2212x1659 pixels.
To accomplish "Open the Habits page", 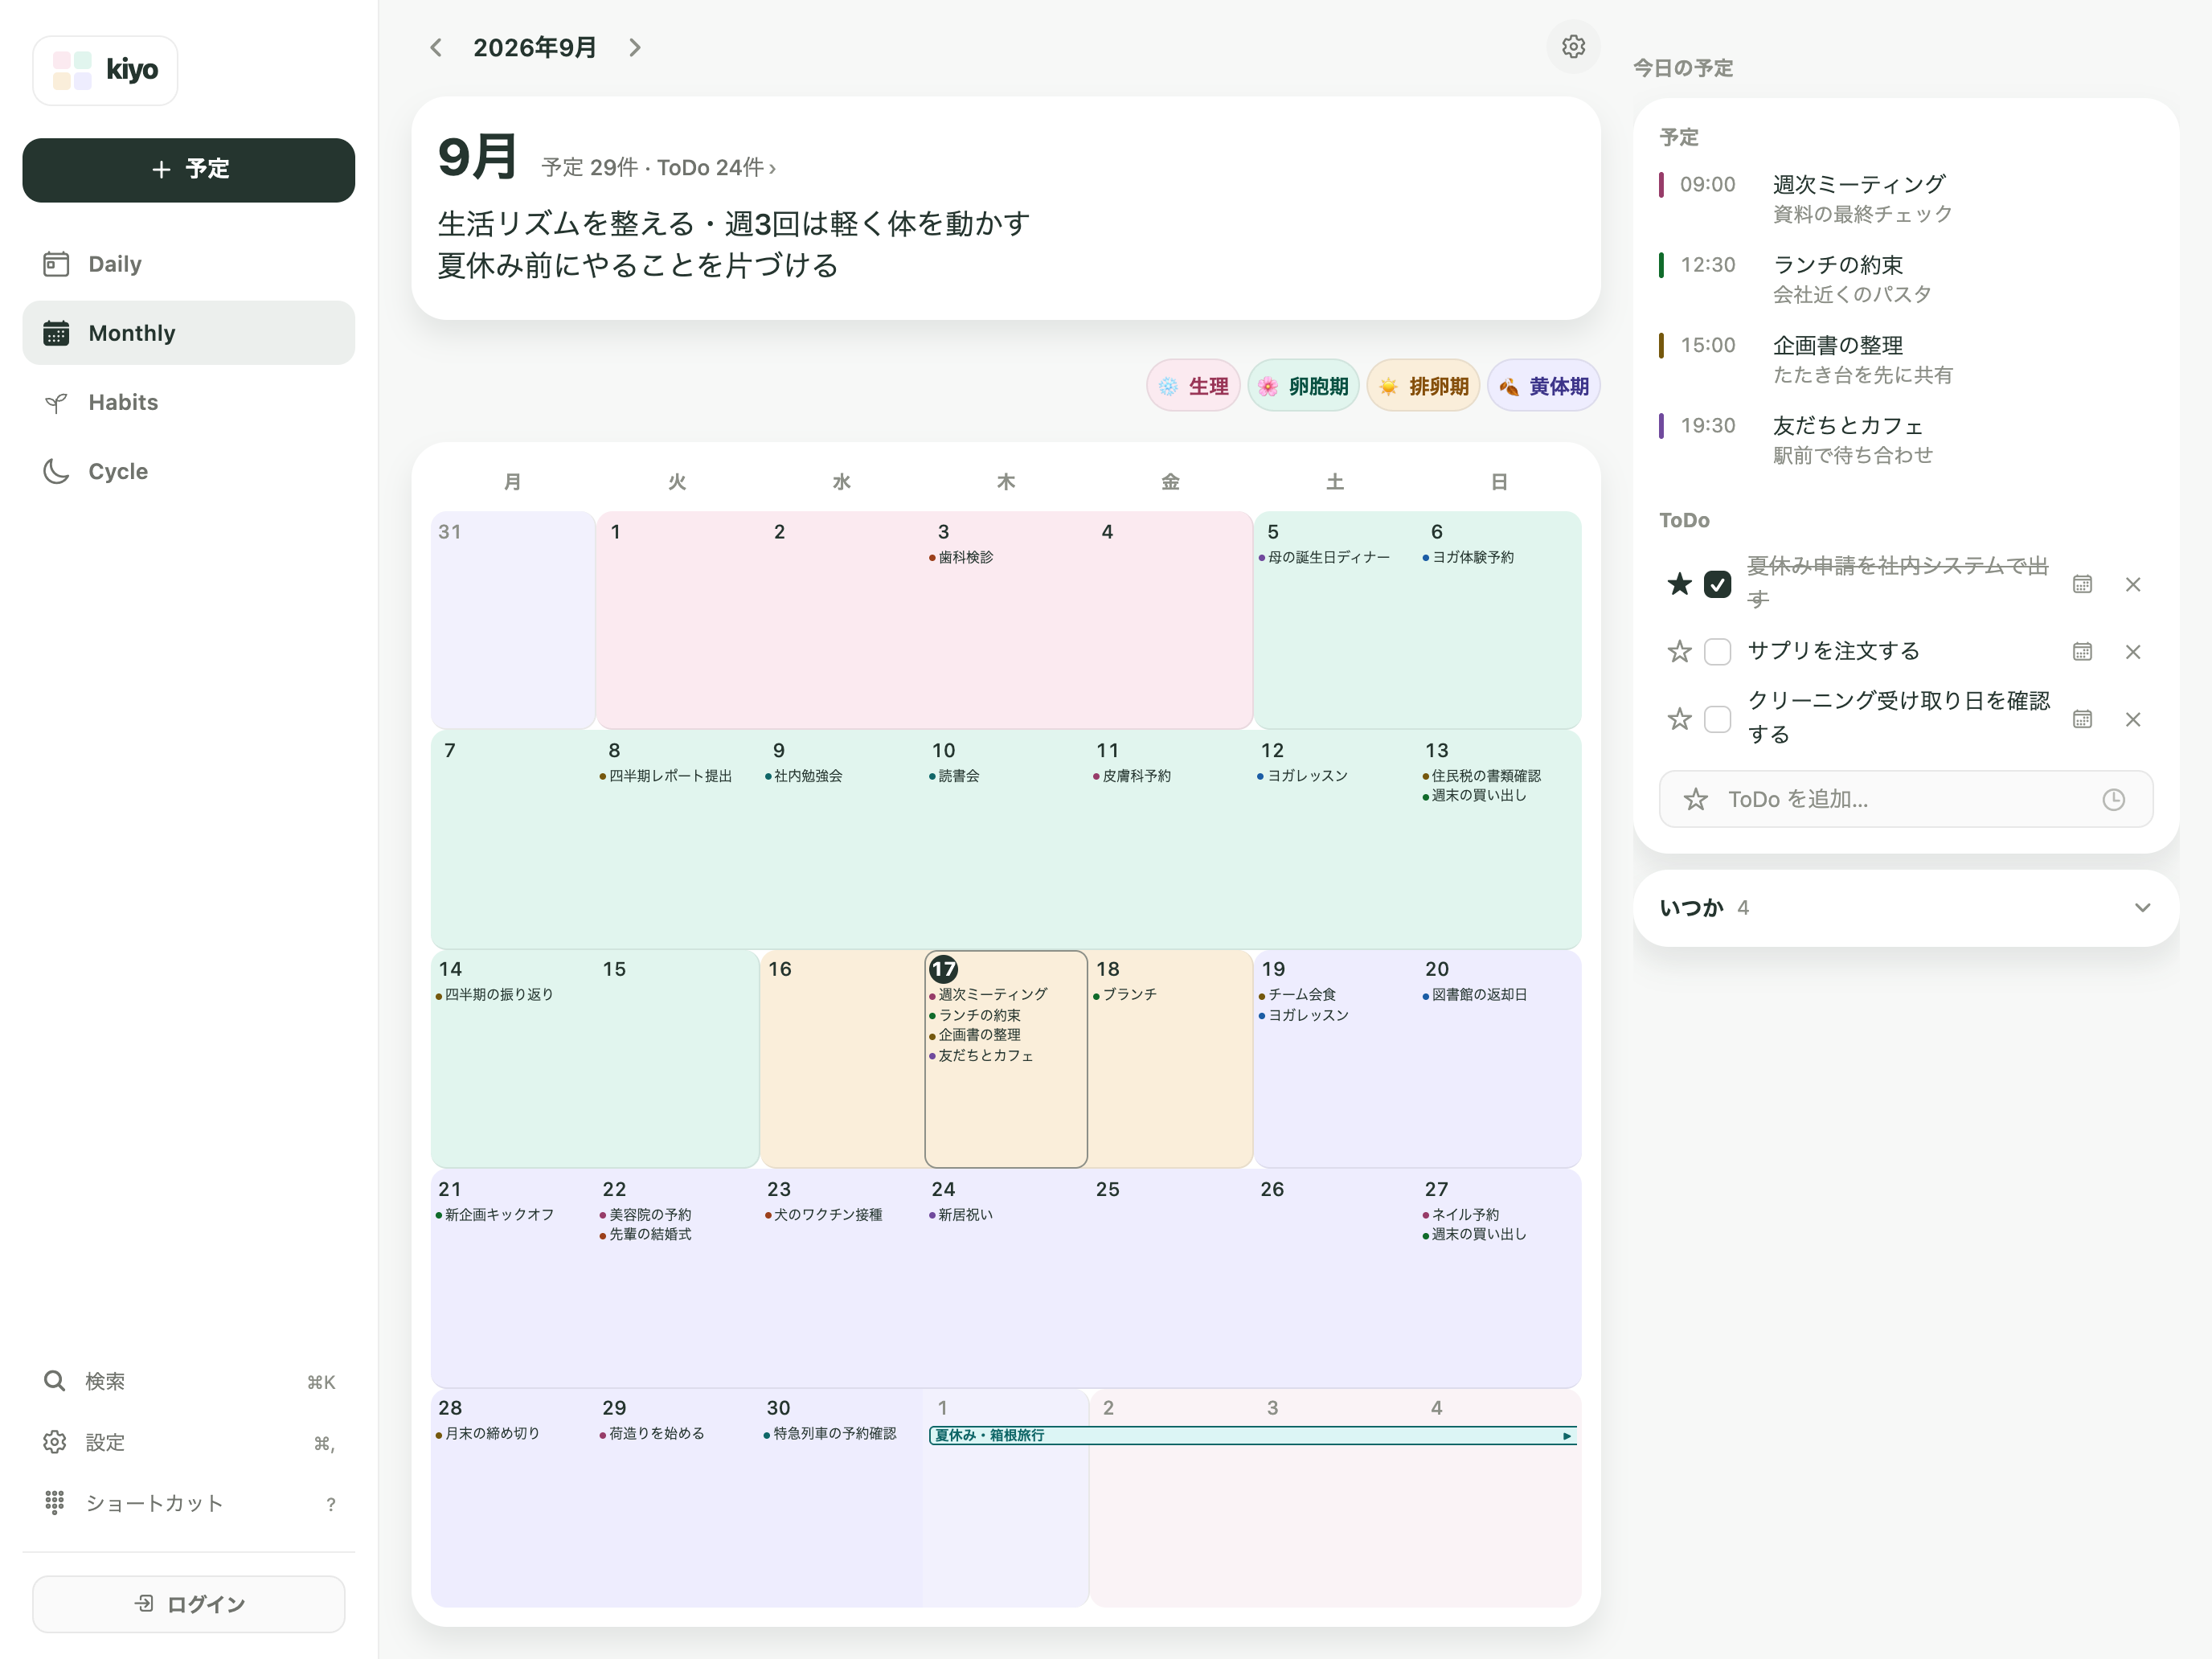I will tap(189, 402).
